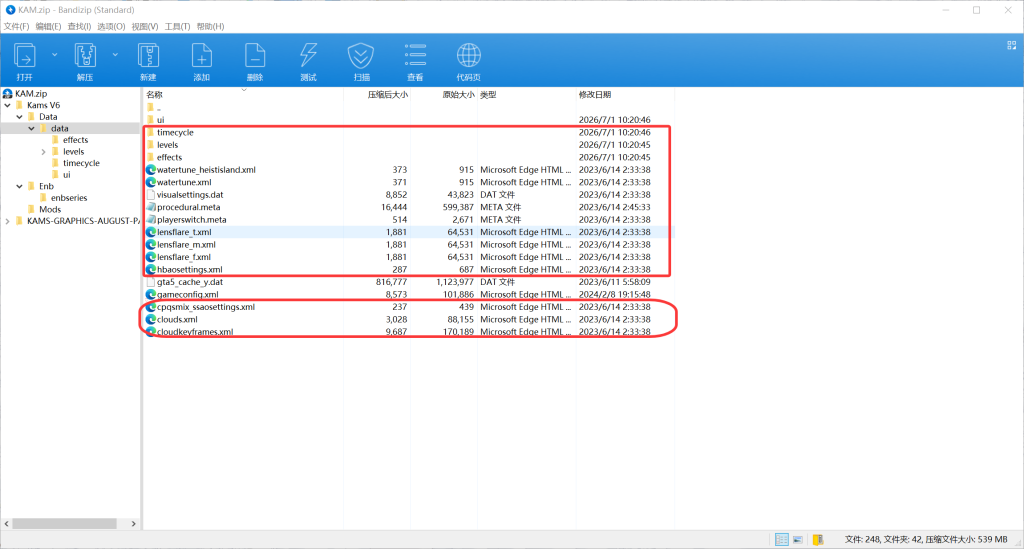The image size is (1024, 549).
Task: Select KAM.zip root in the tree
Action: (31, 93)
